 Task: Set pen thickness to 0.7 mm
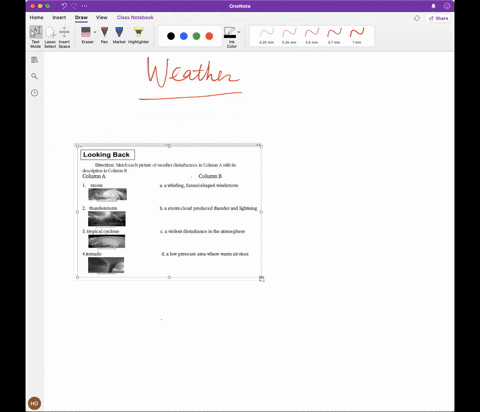(334, 36)
